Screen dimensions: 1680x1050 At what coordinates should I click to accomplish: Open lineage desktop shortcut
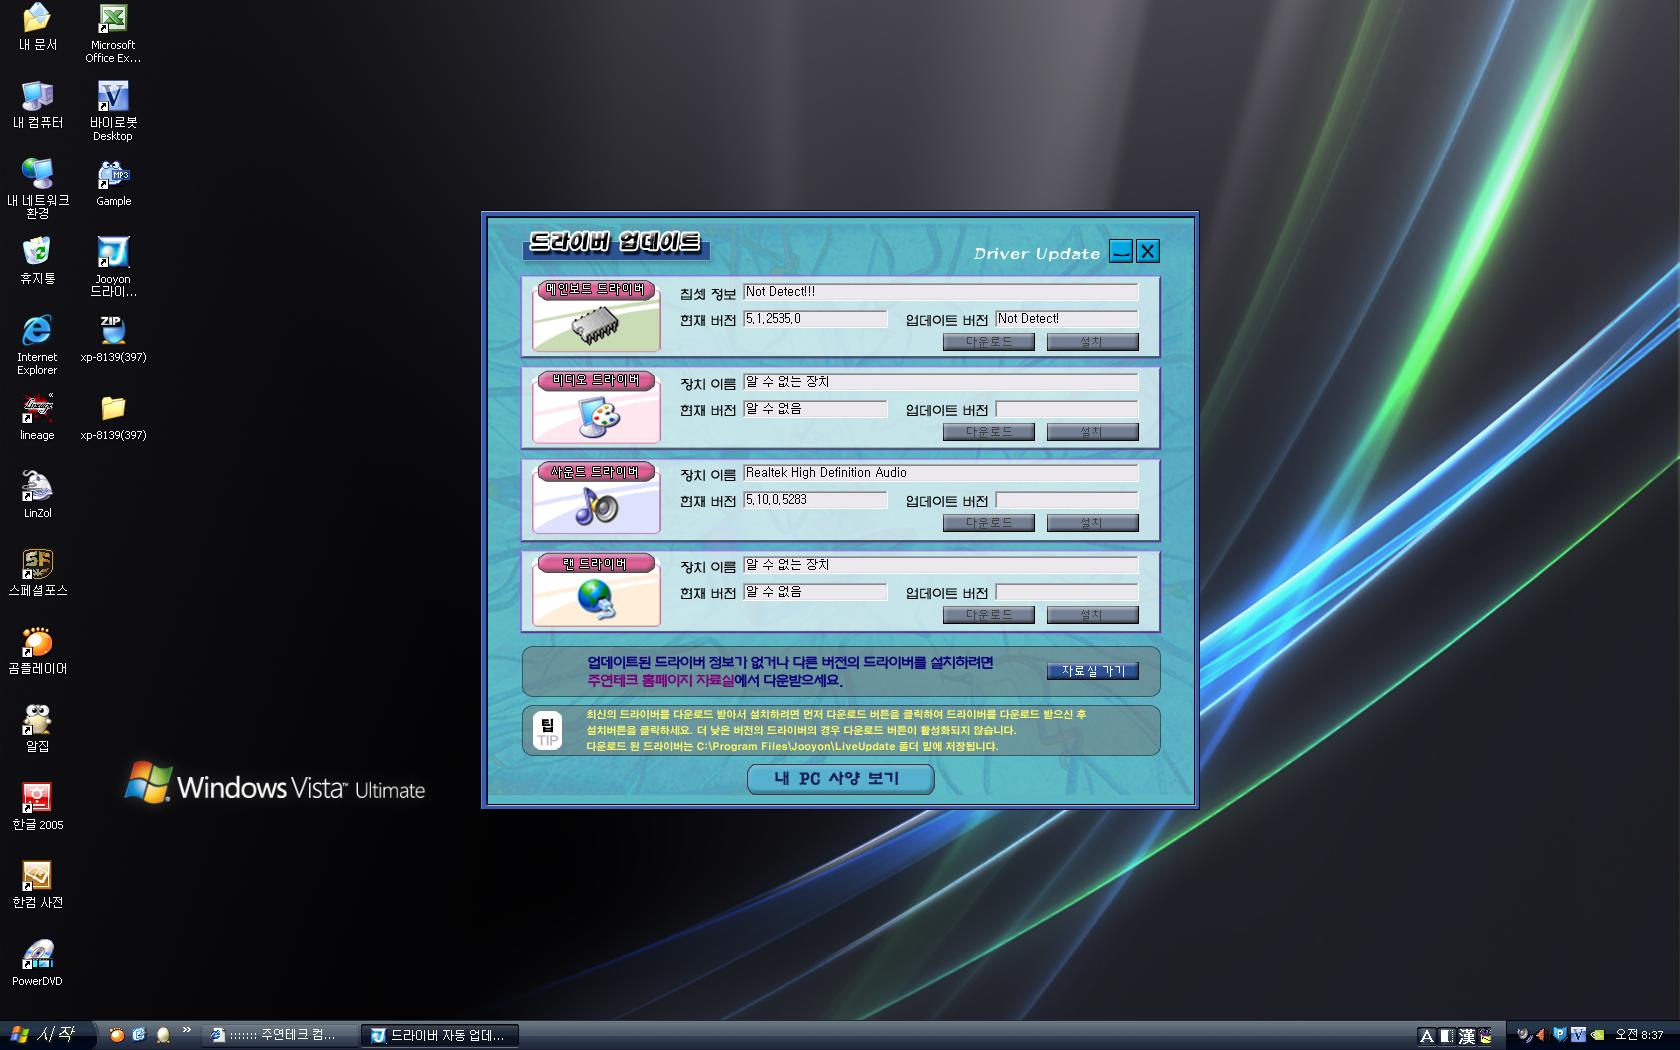pos(37,417)
